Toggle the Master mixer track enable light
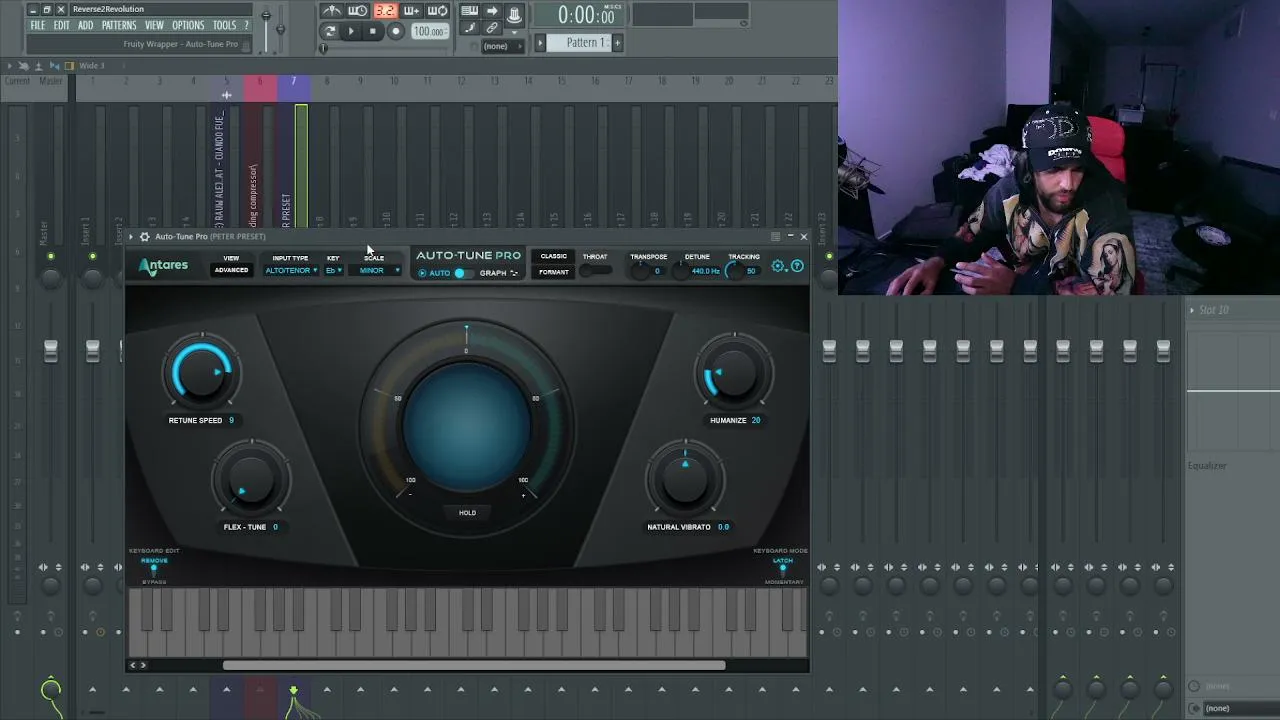Screen dimensions: 1280x720 51,257
